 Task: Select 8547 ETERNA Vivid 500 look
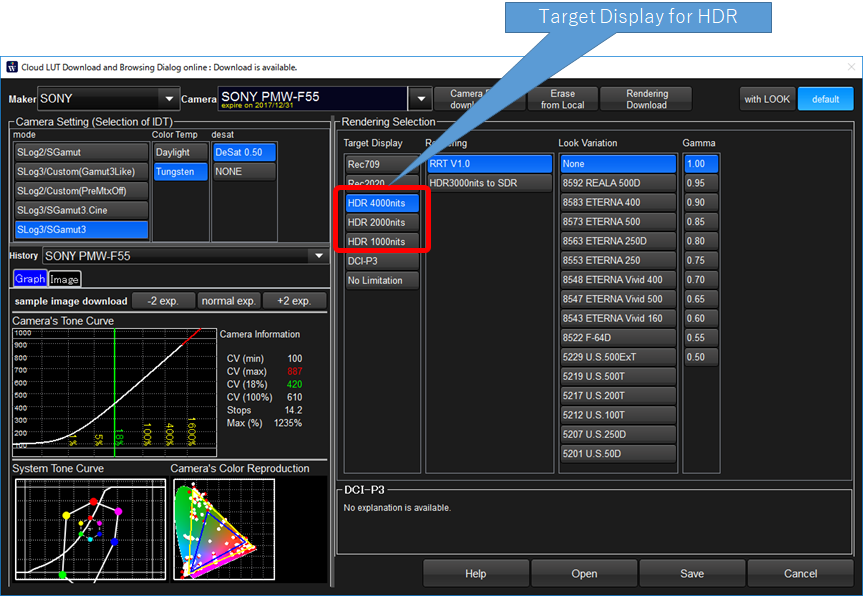point(618,299)
